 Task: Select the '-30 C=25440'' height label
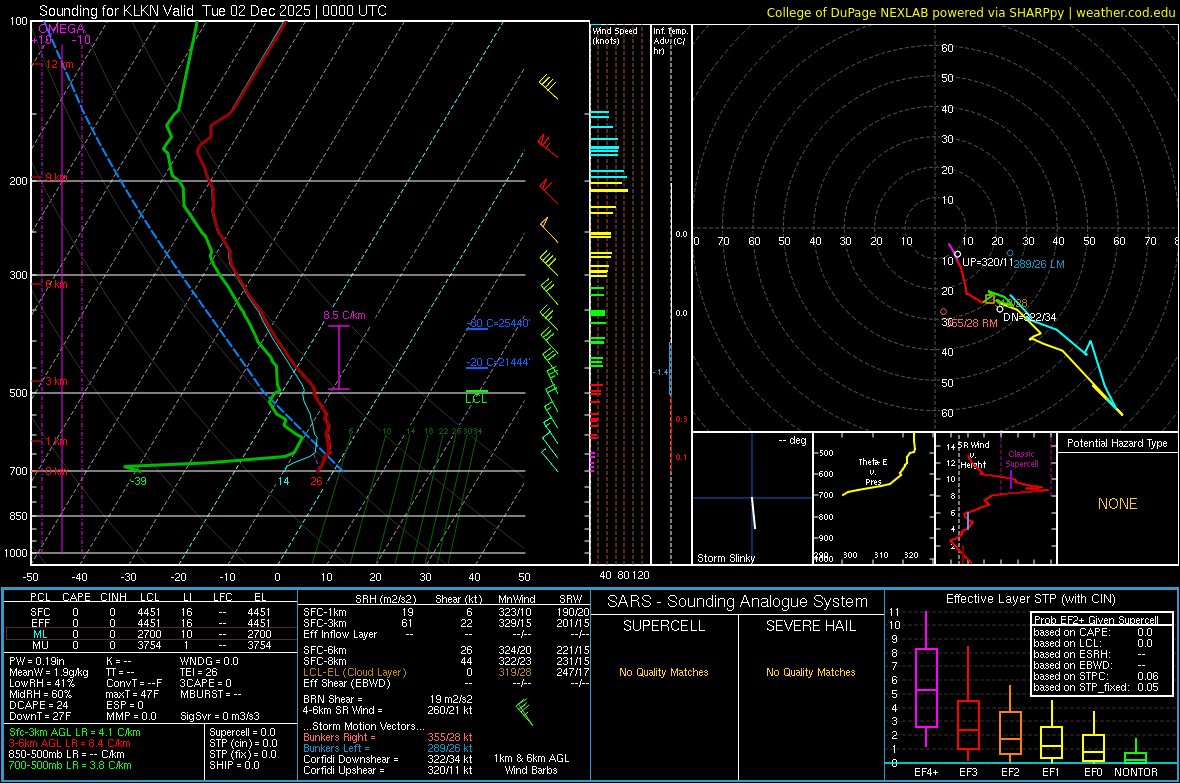coord(498,324)
